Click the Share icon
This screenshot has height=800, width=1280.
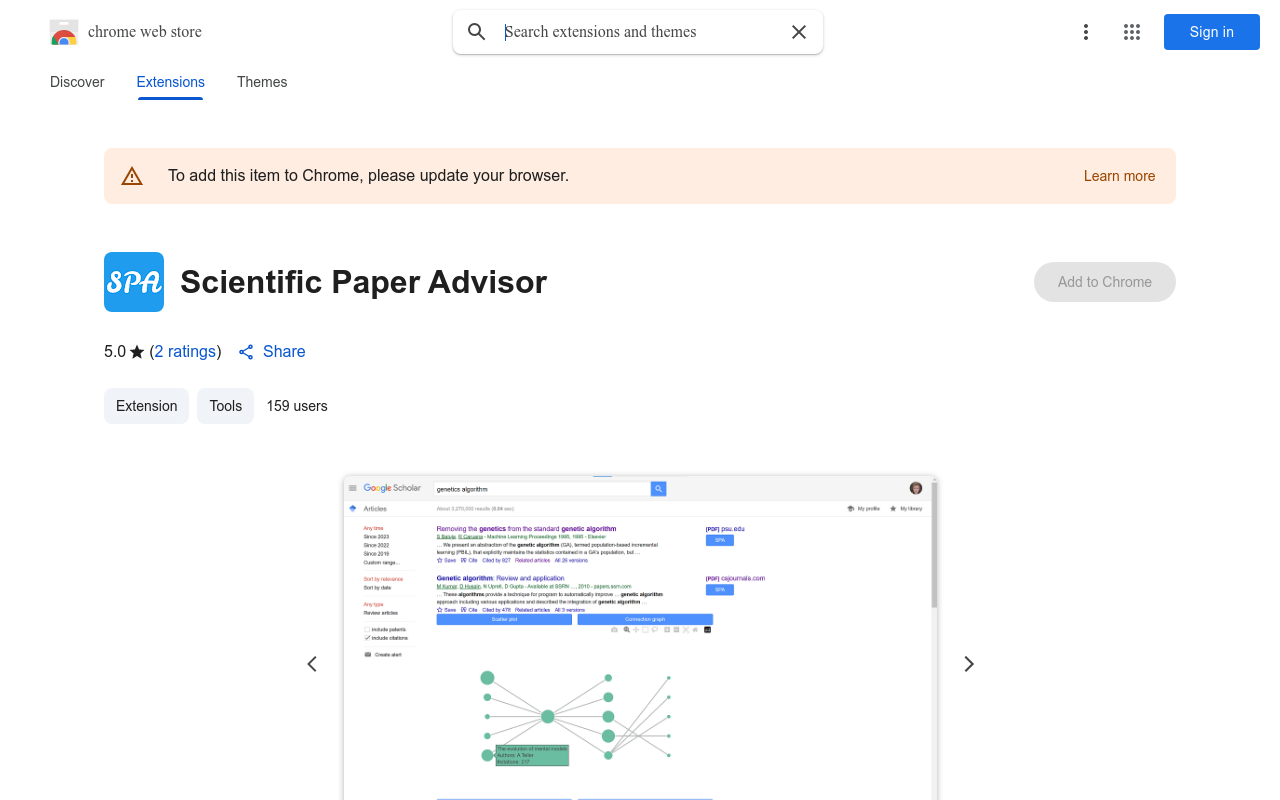coord(246,352)
